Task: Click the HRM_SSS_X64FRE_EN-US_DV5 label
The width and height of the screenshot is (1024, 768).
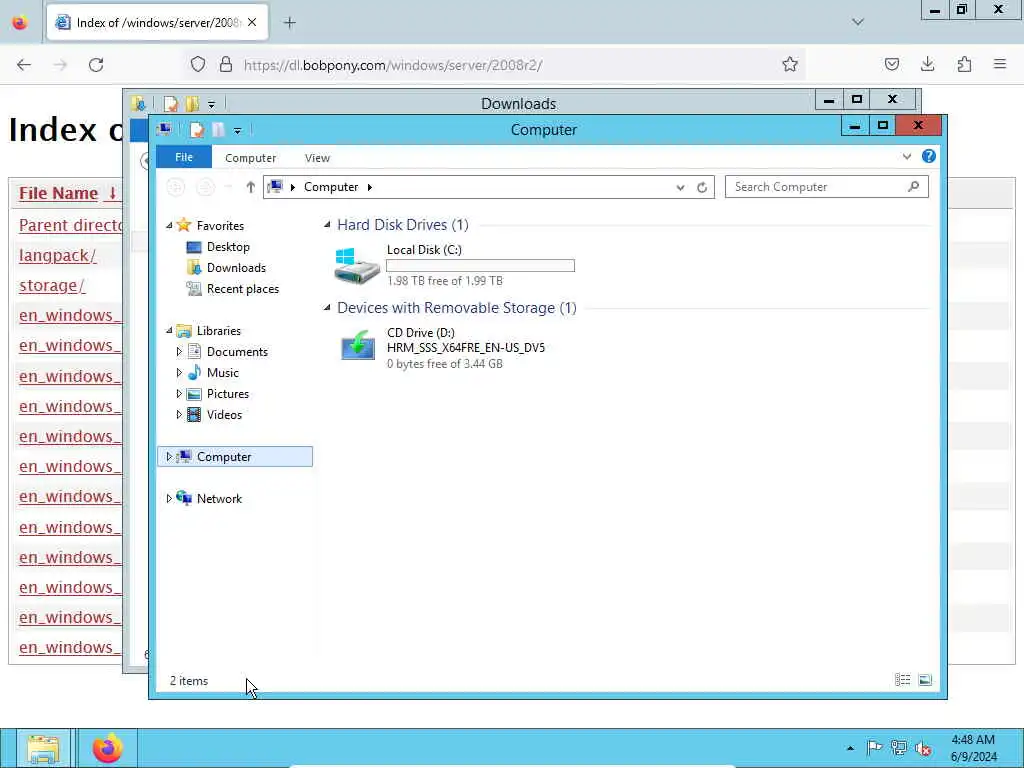Action: [466, 348]
